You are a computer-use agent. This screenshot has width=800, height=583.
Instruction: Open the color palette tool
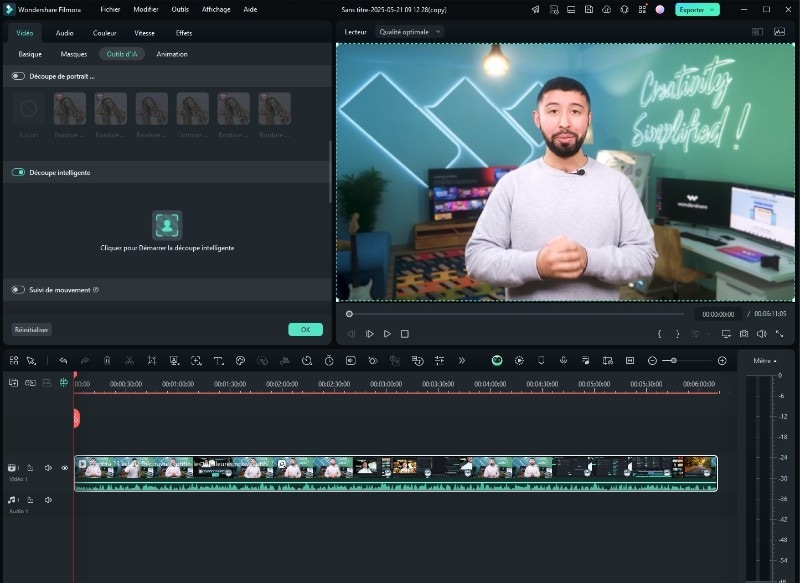point(240,361)
